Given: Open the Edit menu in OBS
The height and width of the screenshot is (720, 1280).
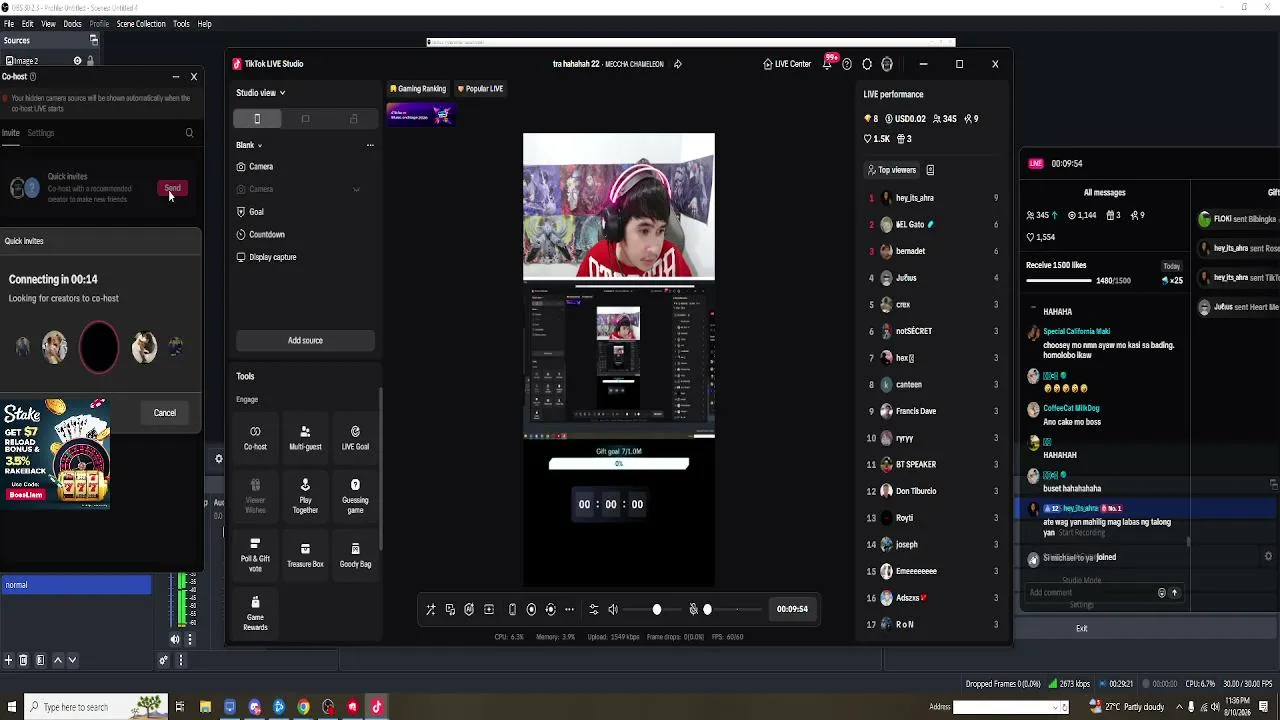Looking at the screenshot, I should click(28, 24).
